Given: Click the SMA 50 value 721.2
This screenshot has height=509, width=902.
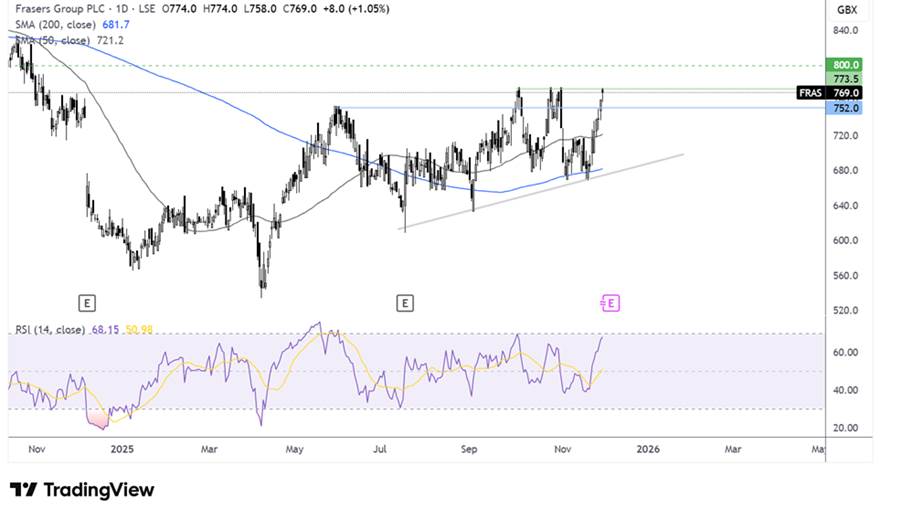Looking at the screenshot, I should click(x=116, y=40).
